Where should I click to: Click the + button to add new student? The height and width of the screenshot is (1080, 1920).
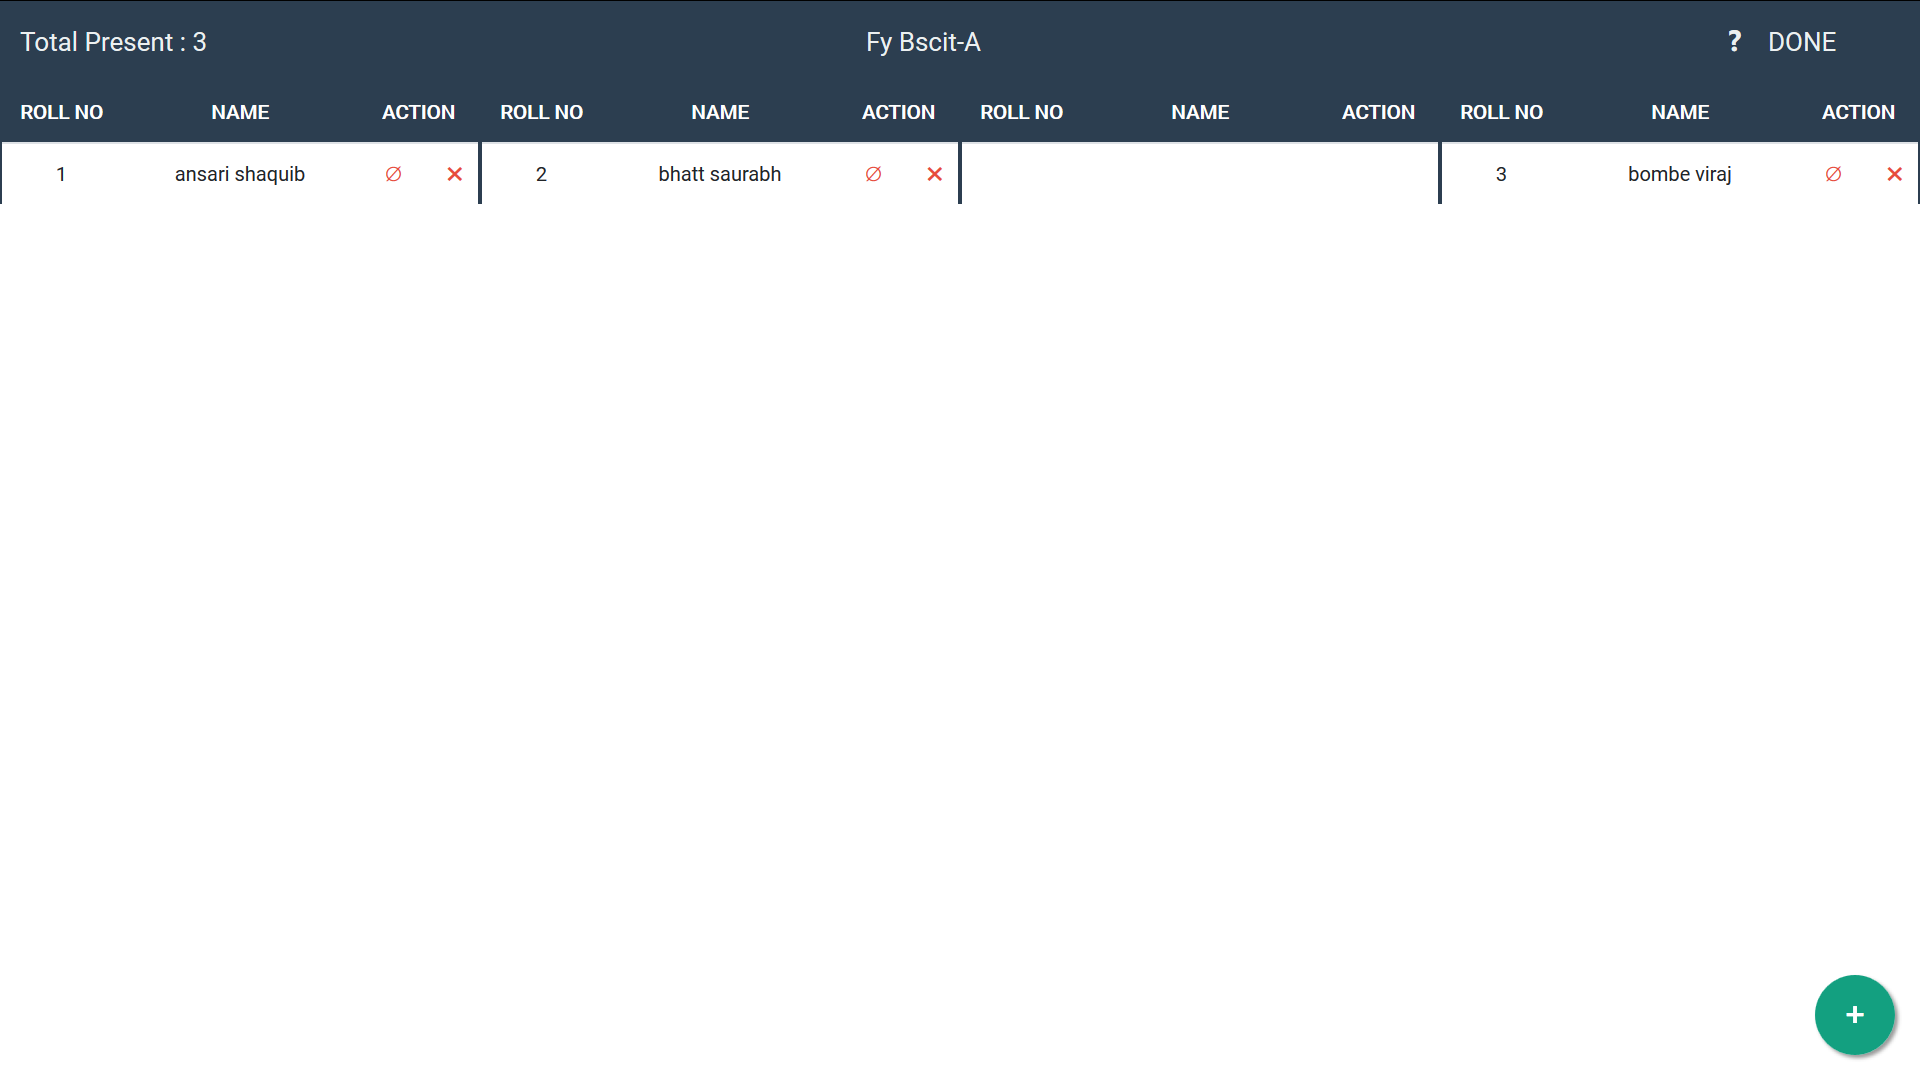coord(1855,1014)
